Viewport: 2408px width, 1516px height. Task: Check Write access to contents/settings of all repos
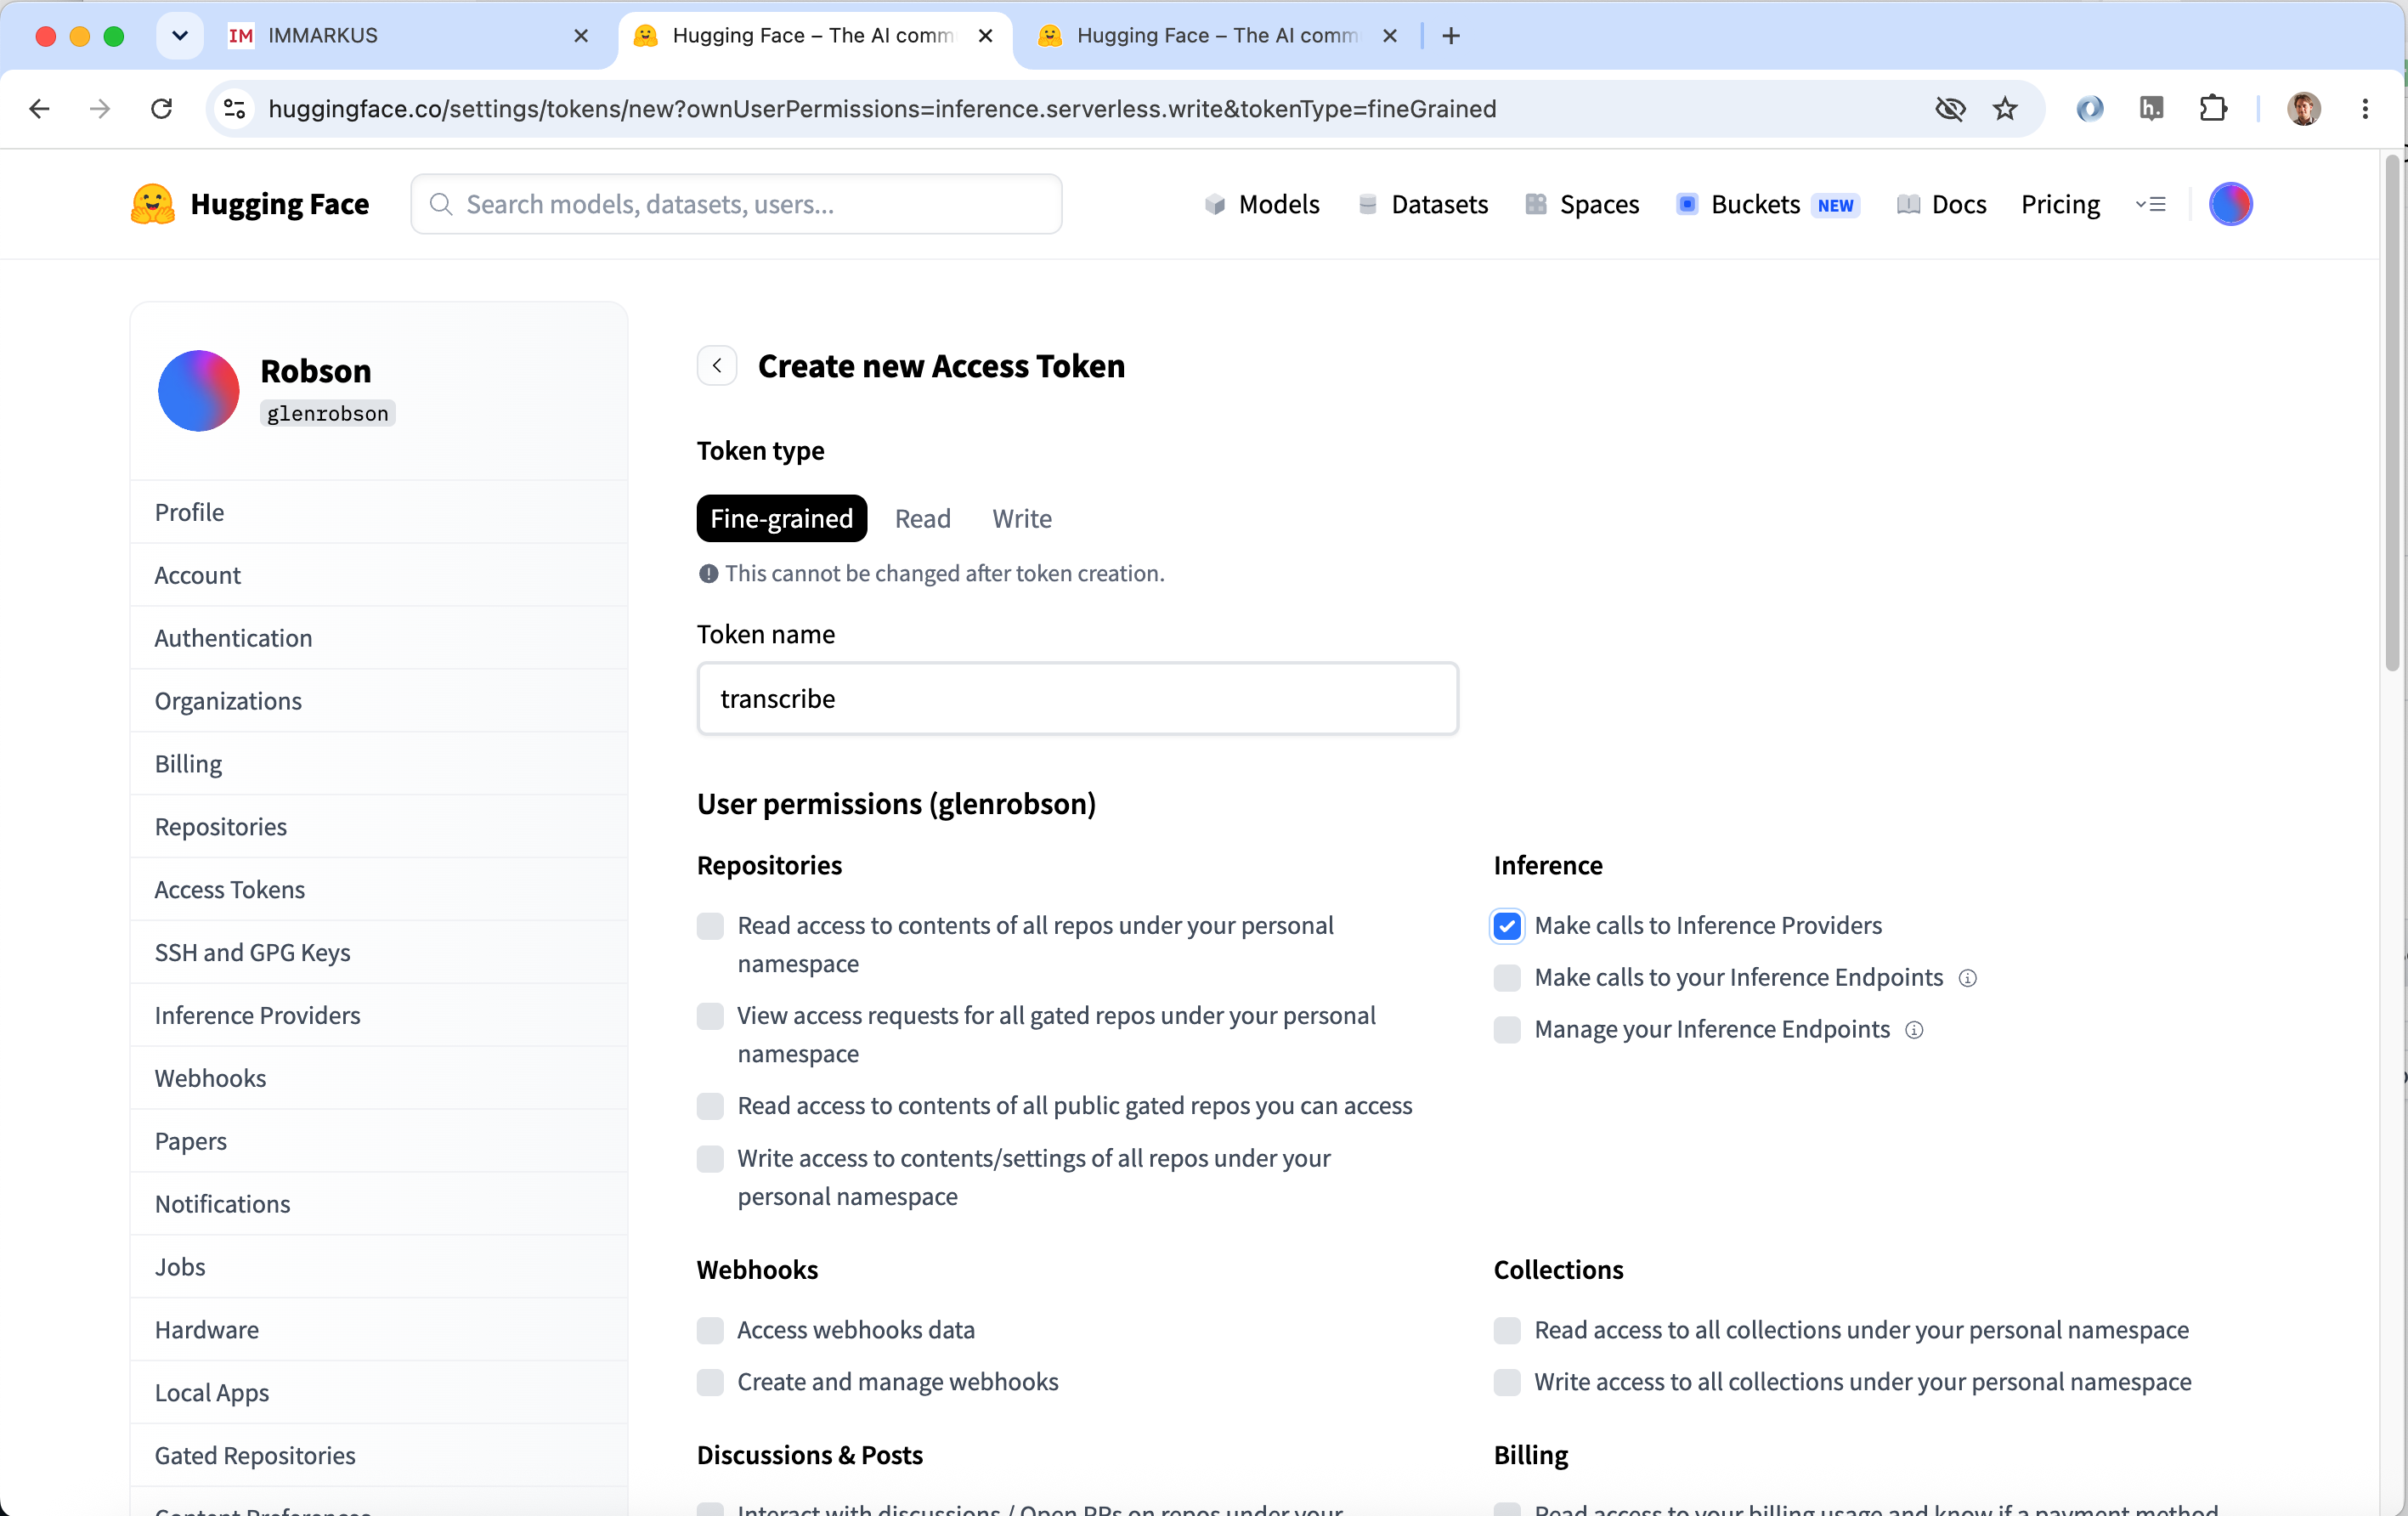point(710,1159)
